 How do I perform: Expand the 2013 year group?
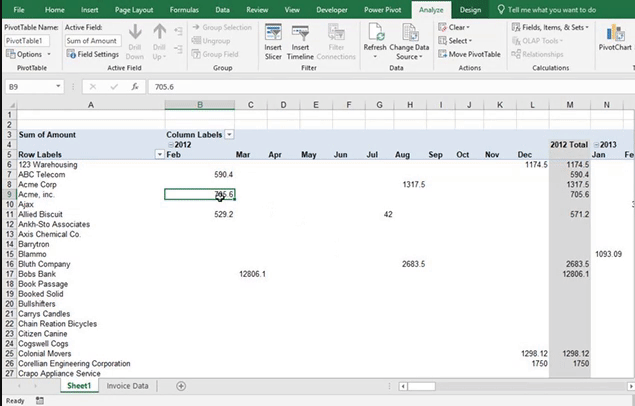[596, 144]
